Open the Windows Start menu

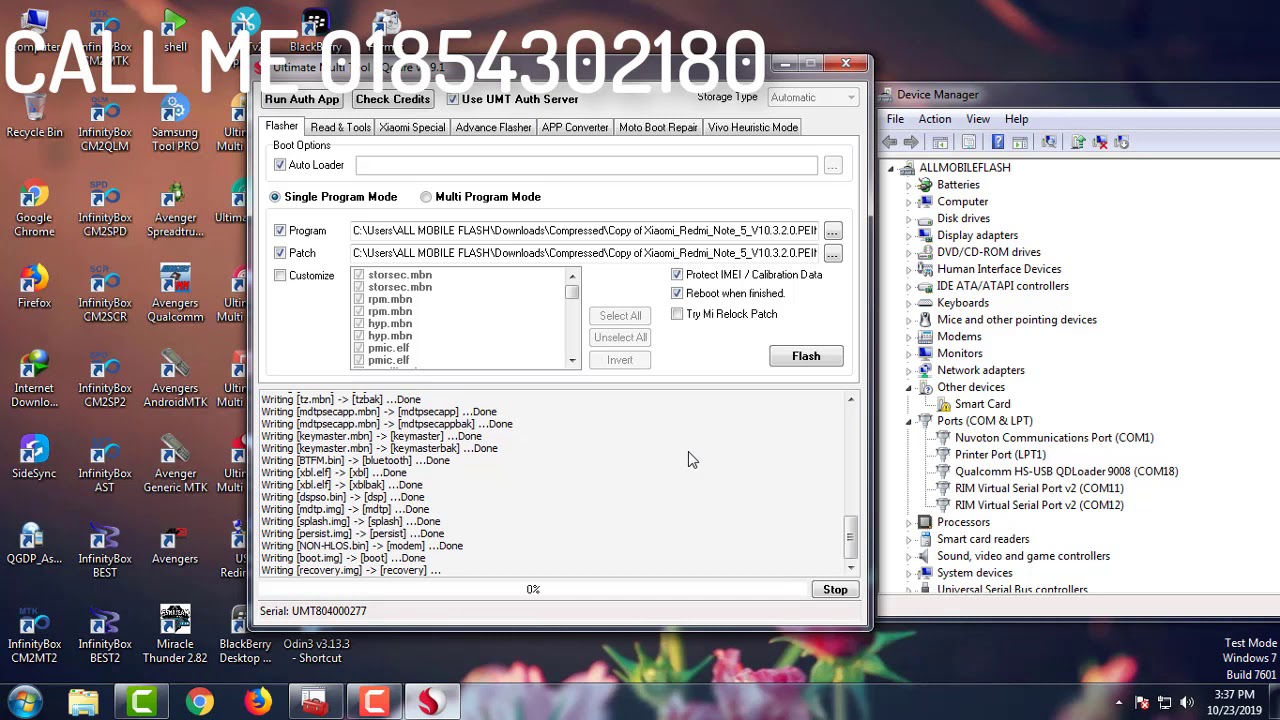(x=25, y=701)
